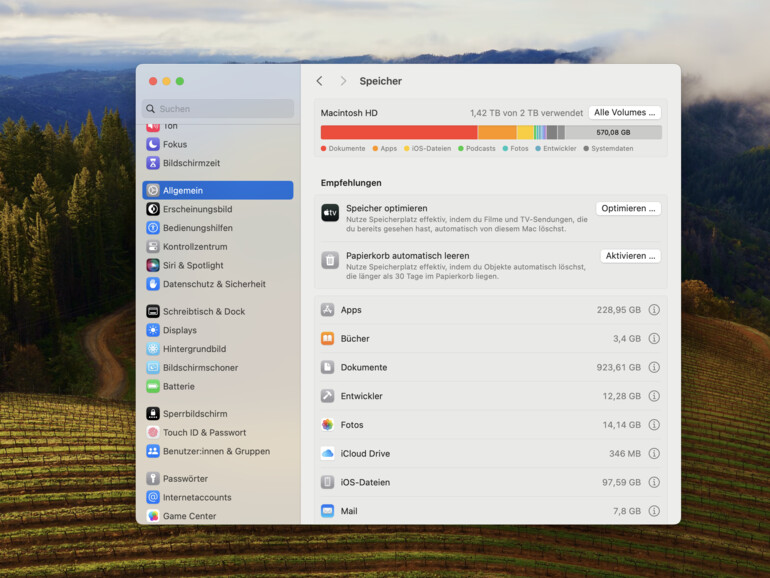Open Passwörter settings
The height and width of the screenshot is (578, 770).
click(x=218, y=478)
